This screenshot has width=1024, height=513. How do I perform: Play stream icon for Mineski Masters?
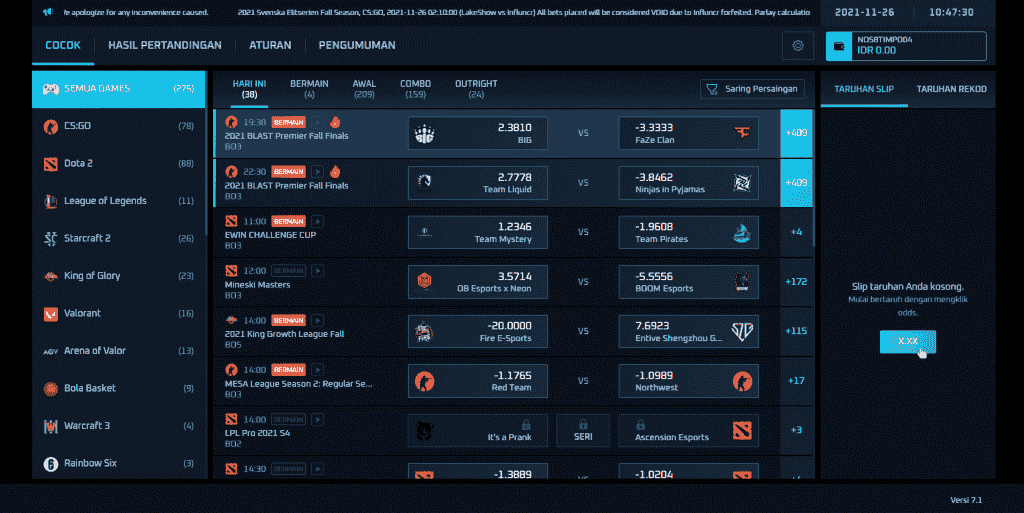point(317,271)
